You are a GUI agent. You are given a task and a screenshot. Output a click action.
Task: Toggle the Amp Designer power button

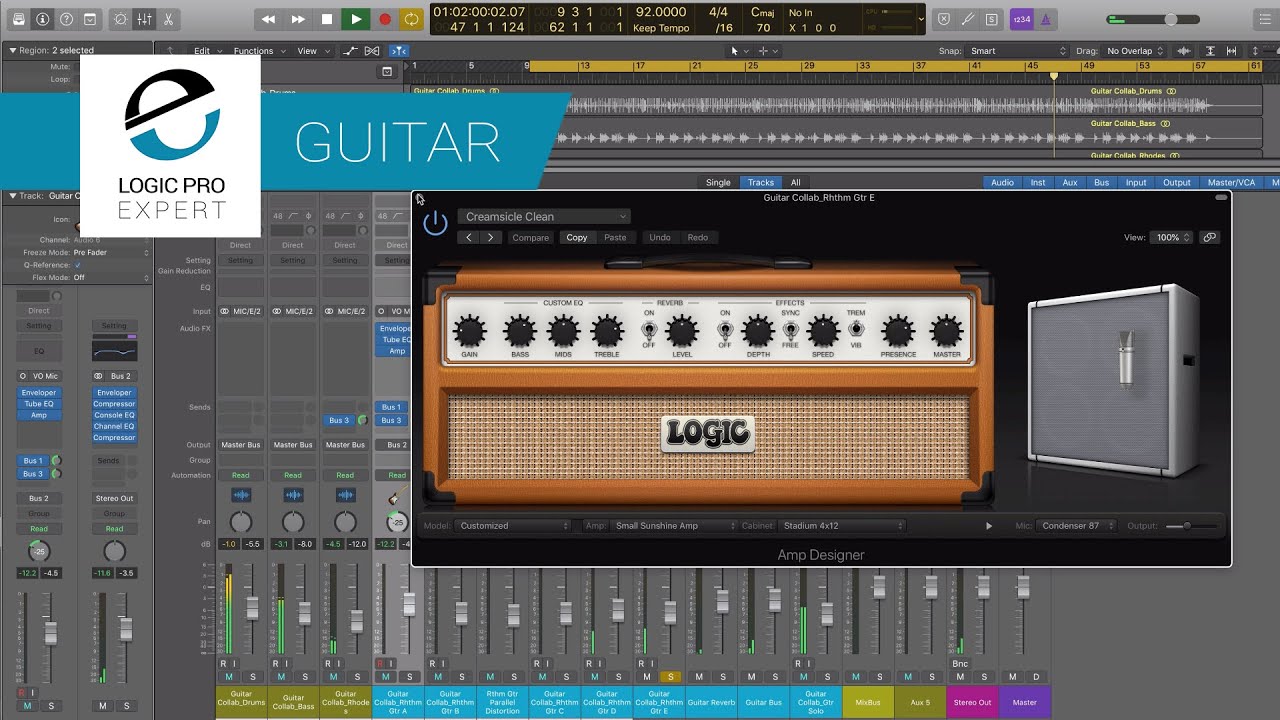(435, 223)
